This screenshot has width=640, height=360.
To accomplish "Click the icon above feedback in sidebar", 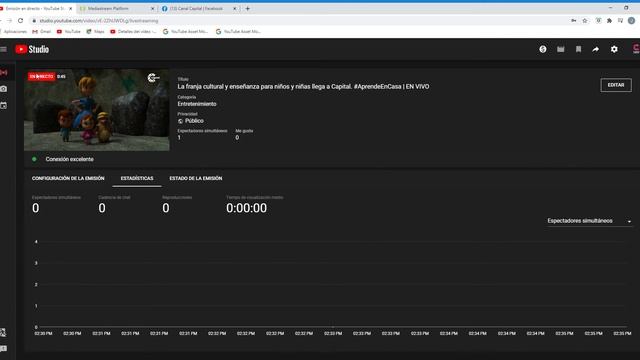I will [3, 332].
